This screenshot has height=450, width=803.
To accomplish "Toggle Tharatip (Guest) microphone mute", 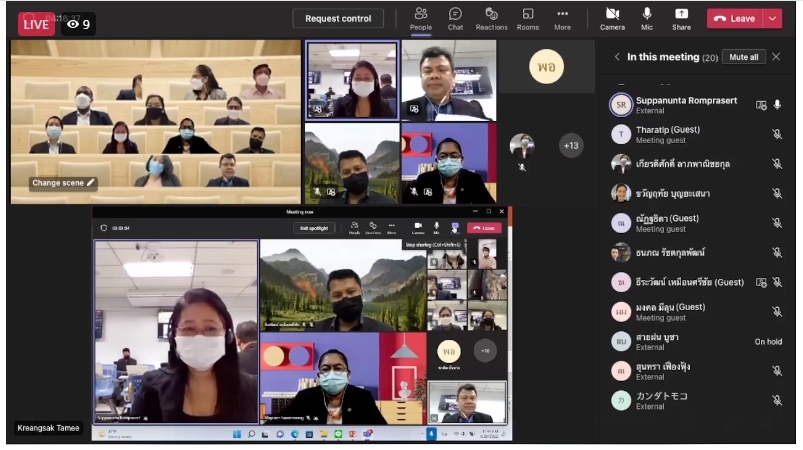I will [777, 134].
